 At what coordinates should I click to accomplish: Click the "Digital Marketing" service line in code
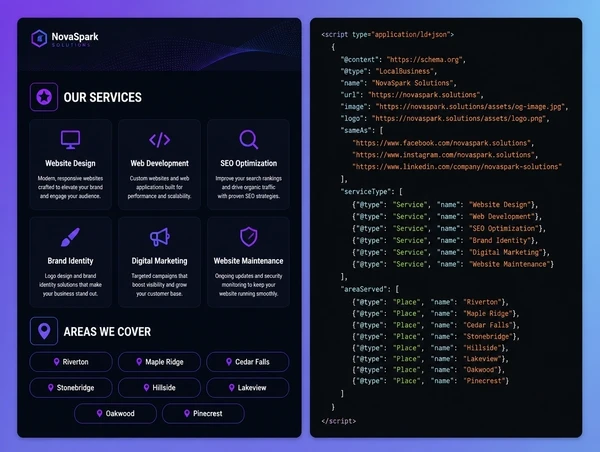(451, 253)
